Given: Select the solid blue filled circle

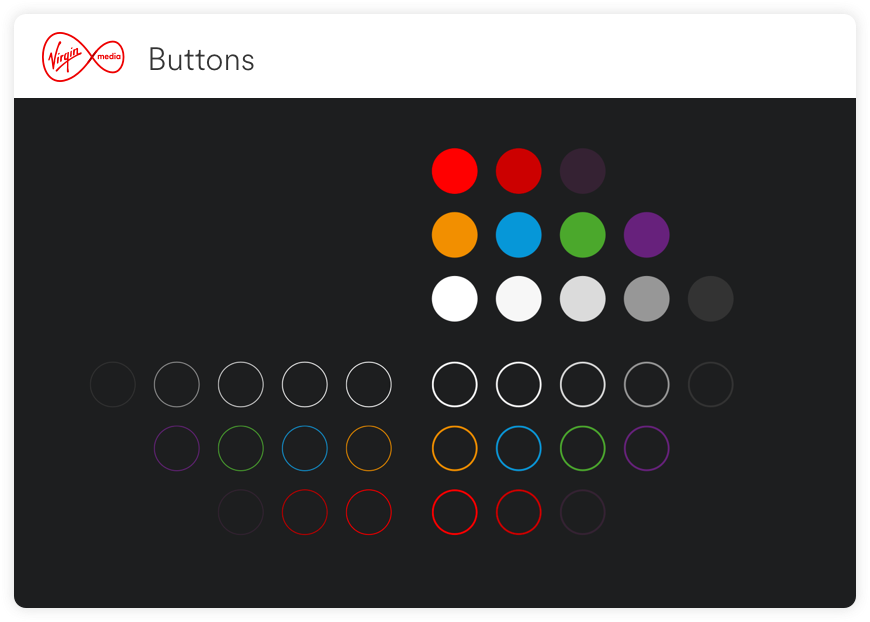Looking at the screenshot, I should pos(519,235).
